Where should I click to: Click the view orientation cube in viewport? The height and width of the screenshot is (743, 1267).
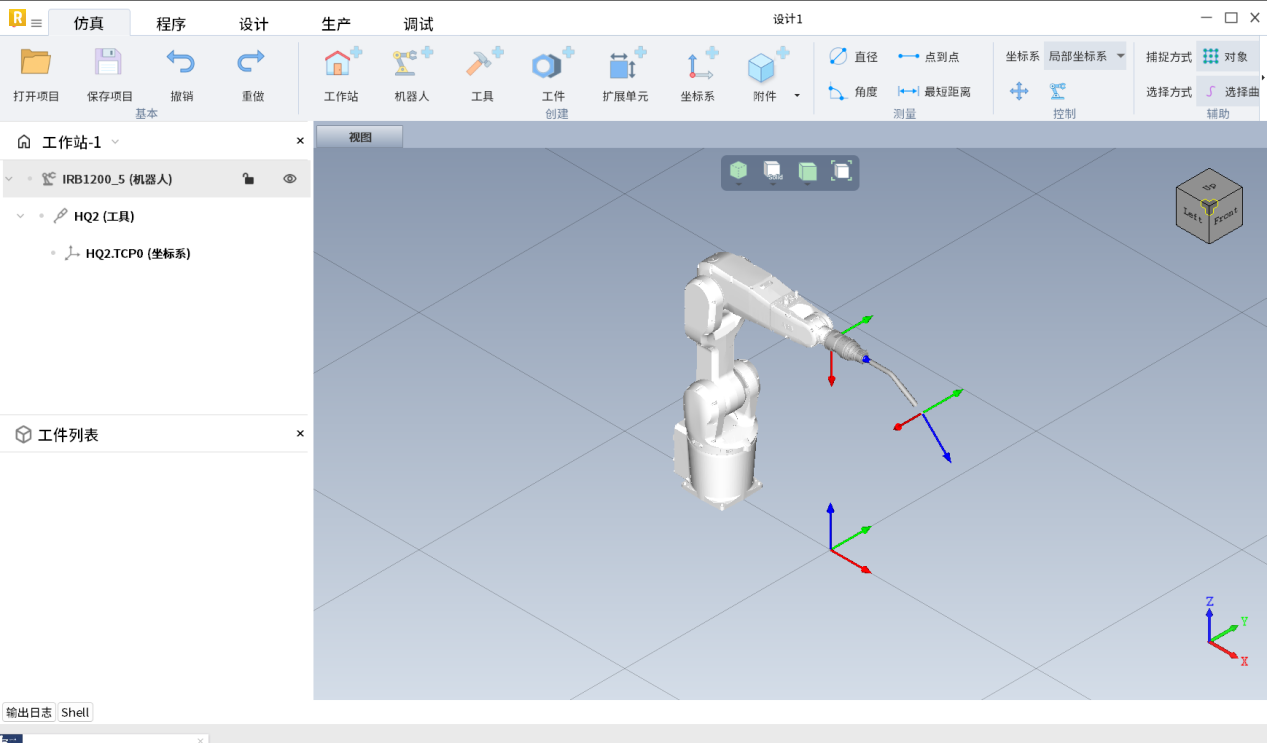[1209, 206]
